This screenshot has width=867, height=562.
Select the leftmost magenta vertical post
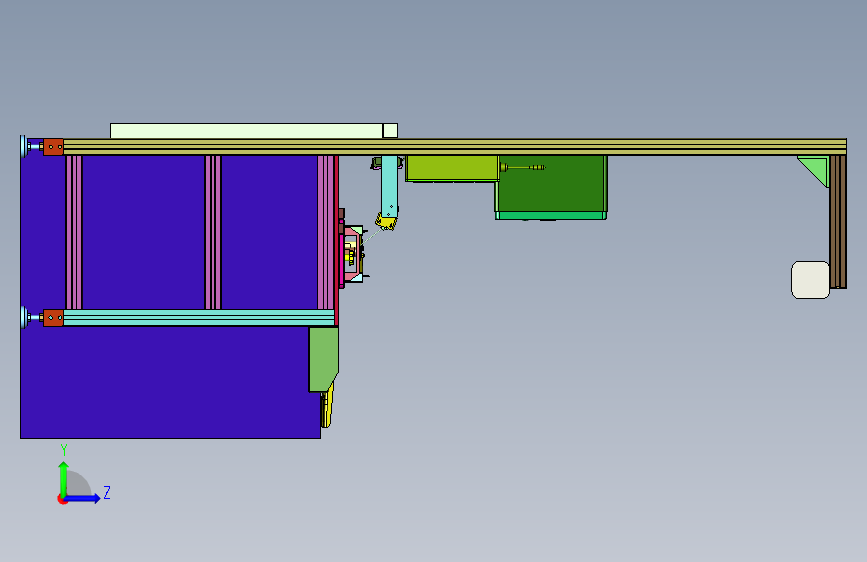tap(74, 232)
